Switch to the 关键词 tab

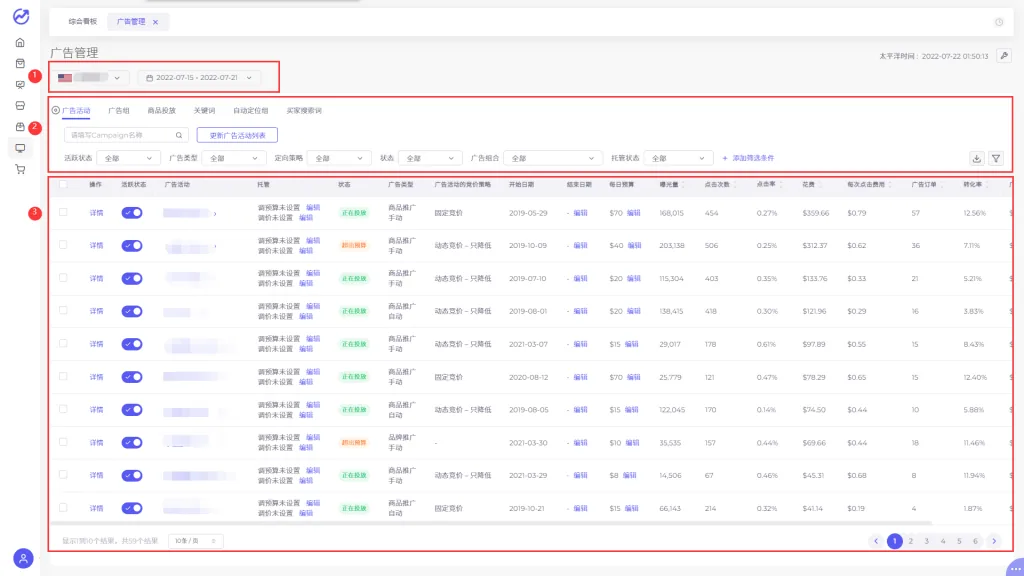[204, 111]
